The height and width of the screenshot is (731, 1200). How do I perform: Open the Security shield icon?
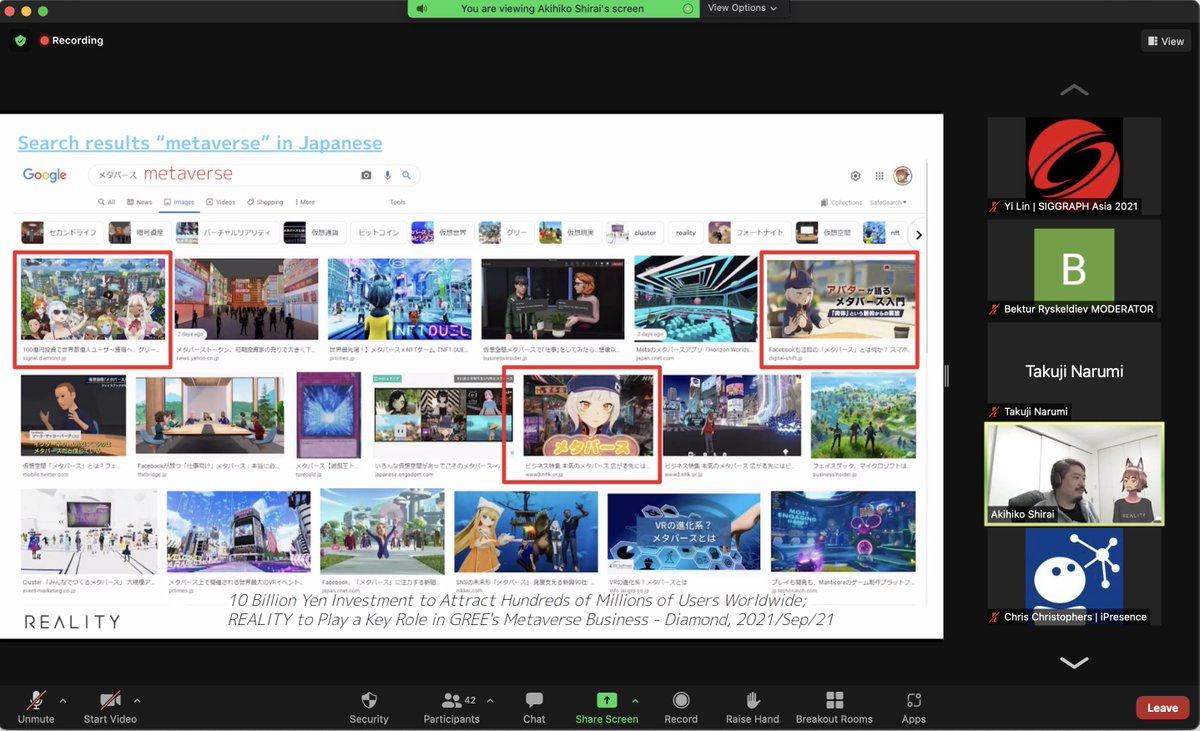coord(369,700)
